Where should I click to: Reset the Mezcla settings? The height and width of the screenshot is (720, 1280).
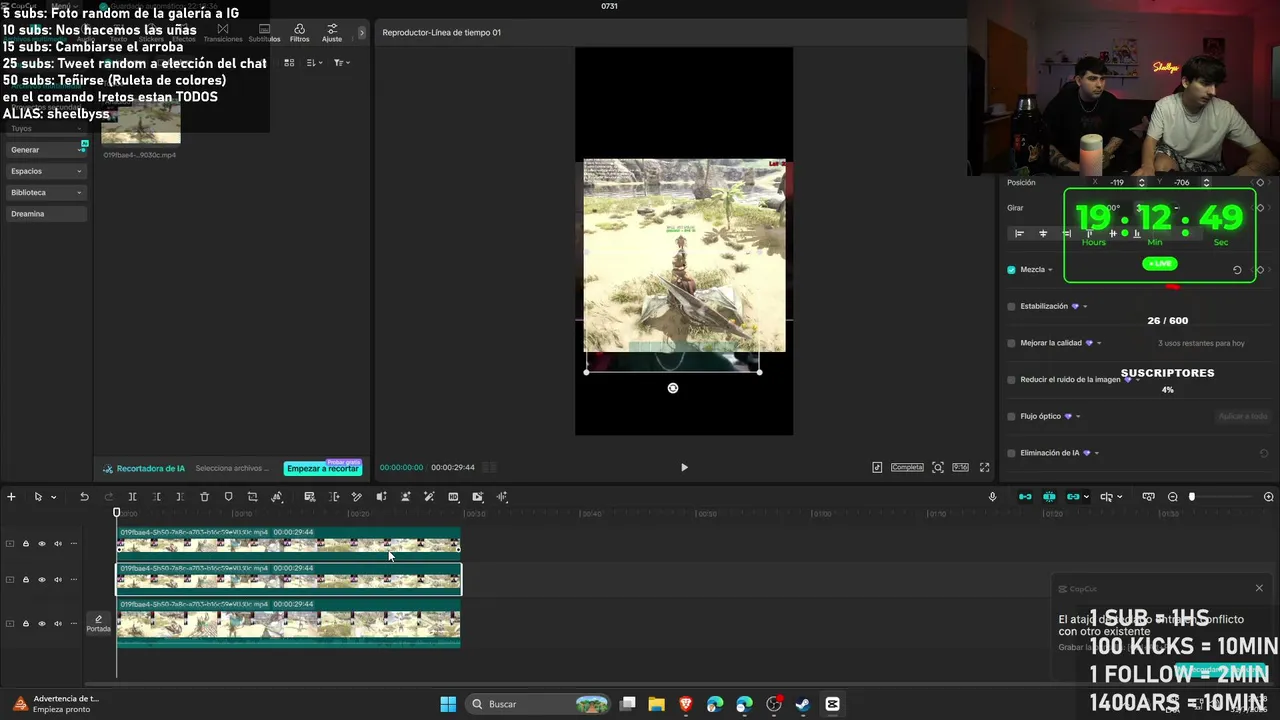1237,270
